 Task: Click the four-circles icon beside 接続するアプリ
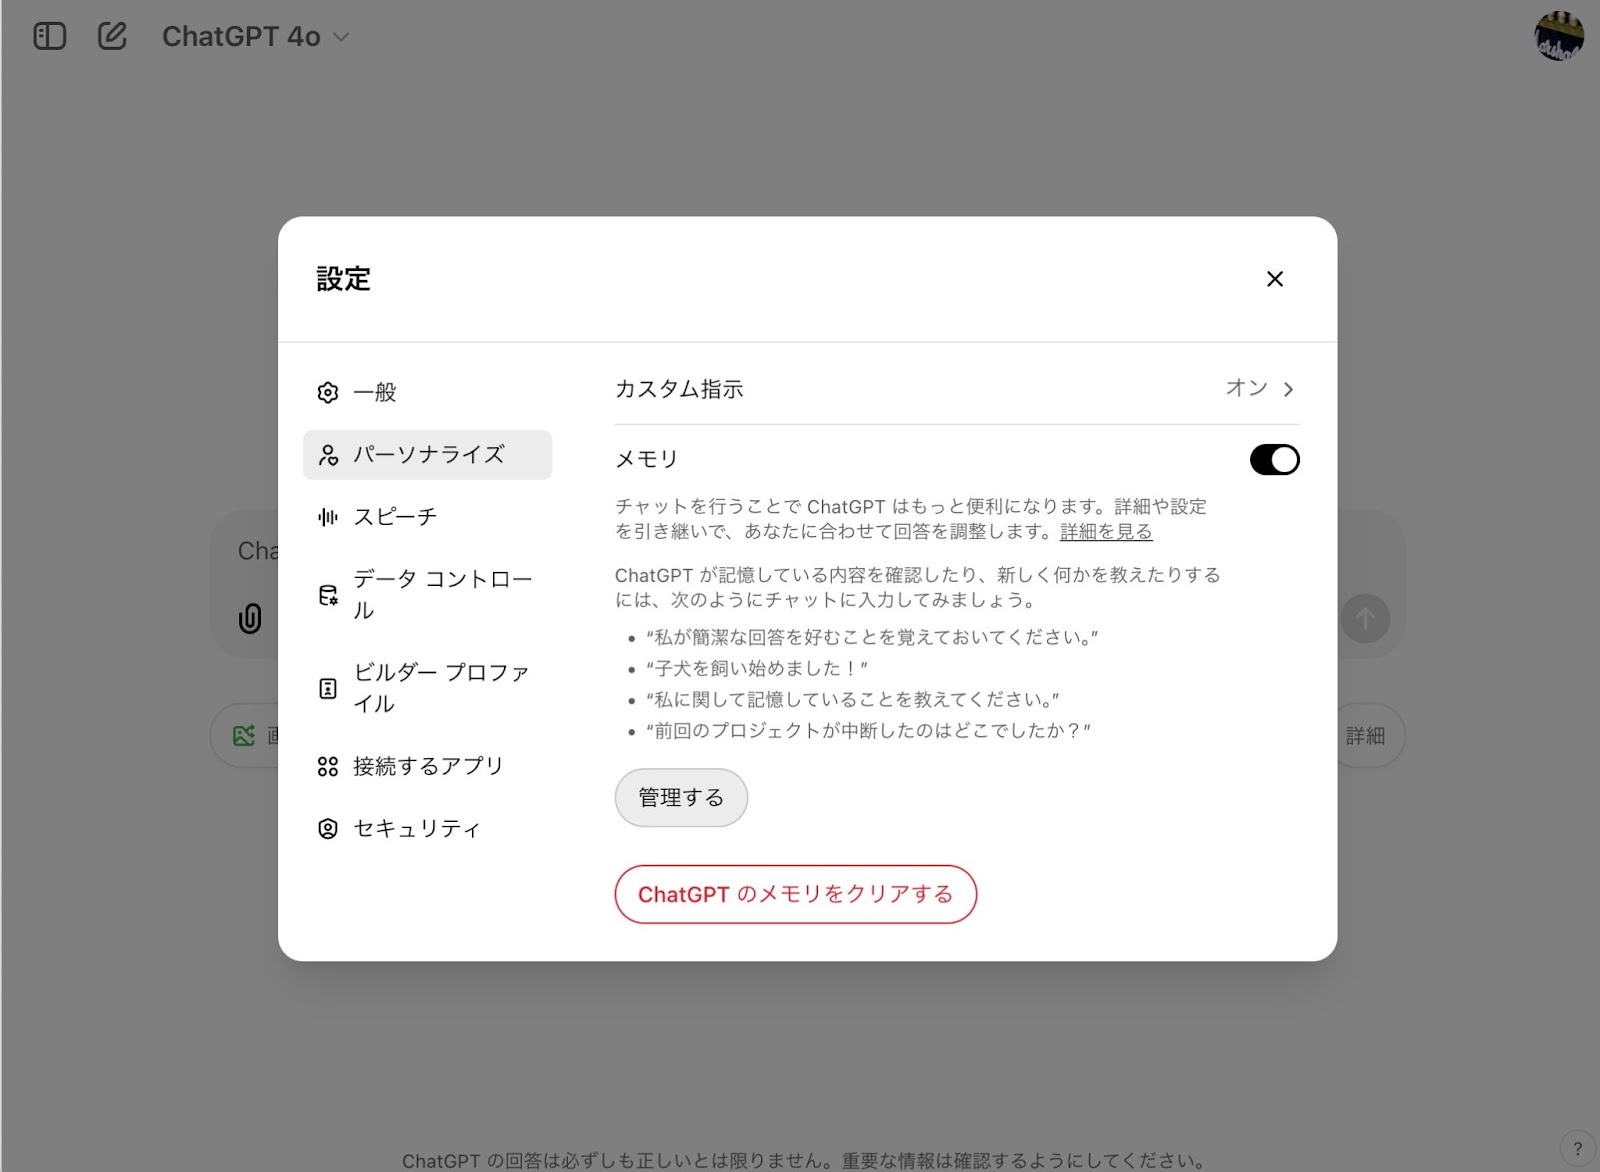click(328, 766)
